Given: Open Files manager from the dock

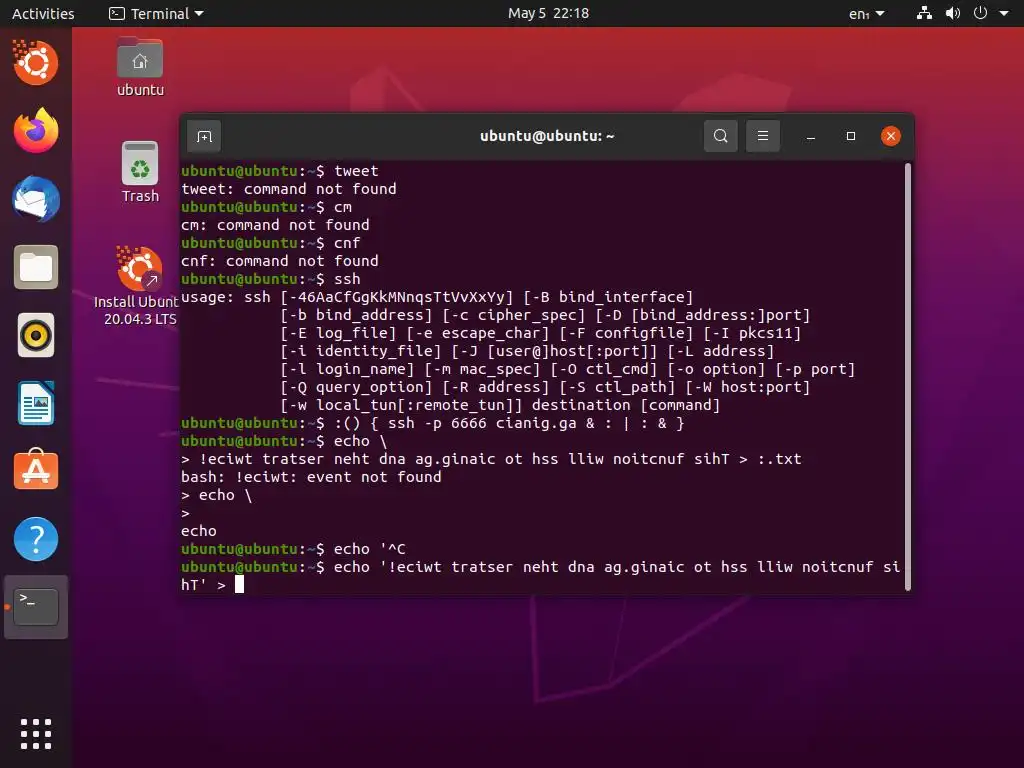Looking at the screenshot, I should click(x=36, y=267).
